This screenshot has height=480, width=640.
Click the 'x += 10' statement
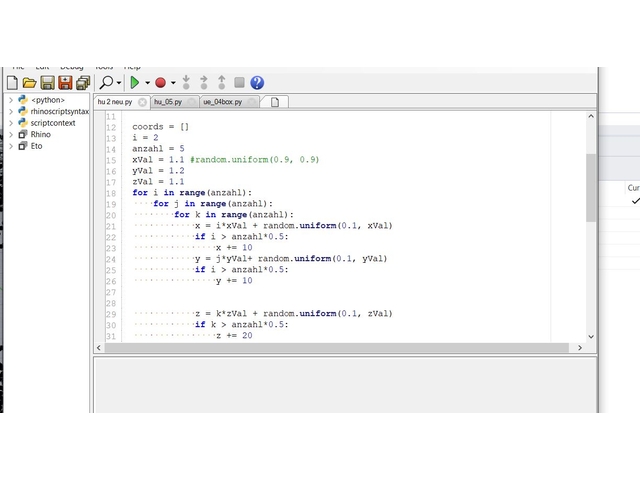(x=234, y=248)
